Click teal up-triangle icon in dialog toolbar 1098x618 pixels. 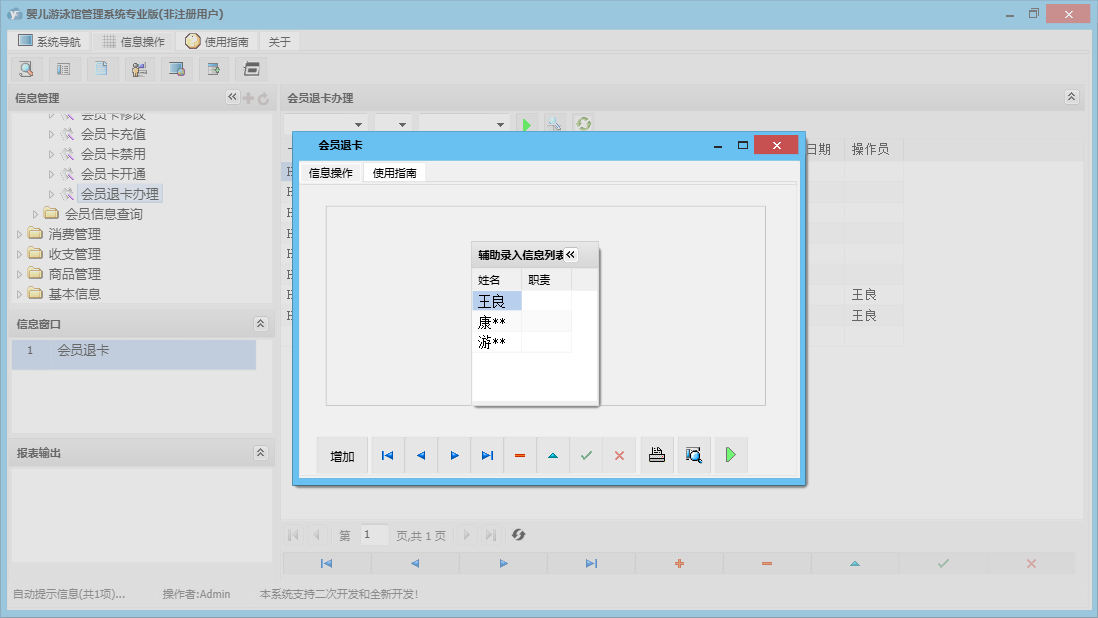pyautogui.click(x=553, y=456)
